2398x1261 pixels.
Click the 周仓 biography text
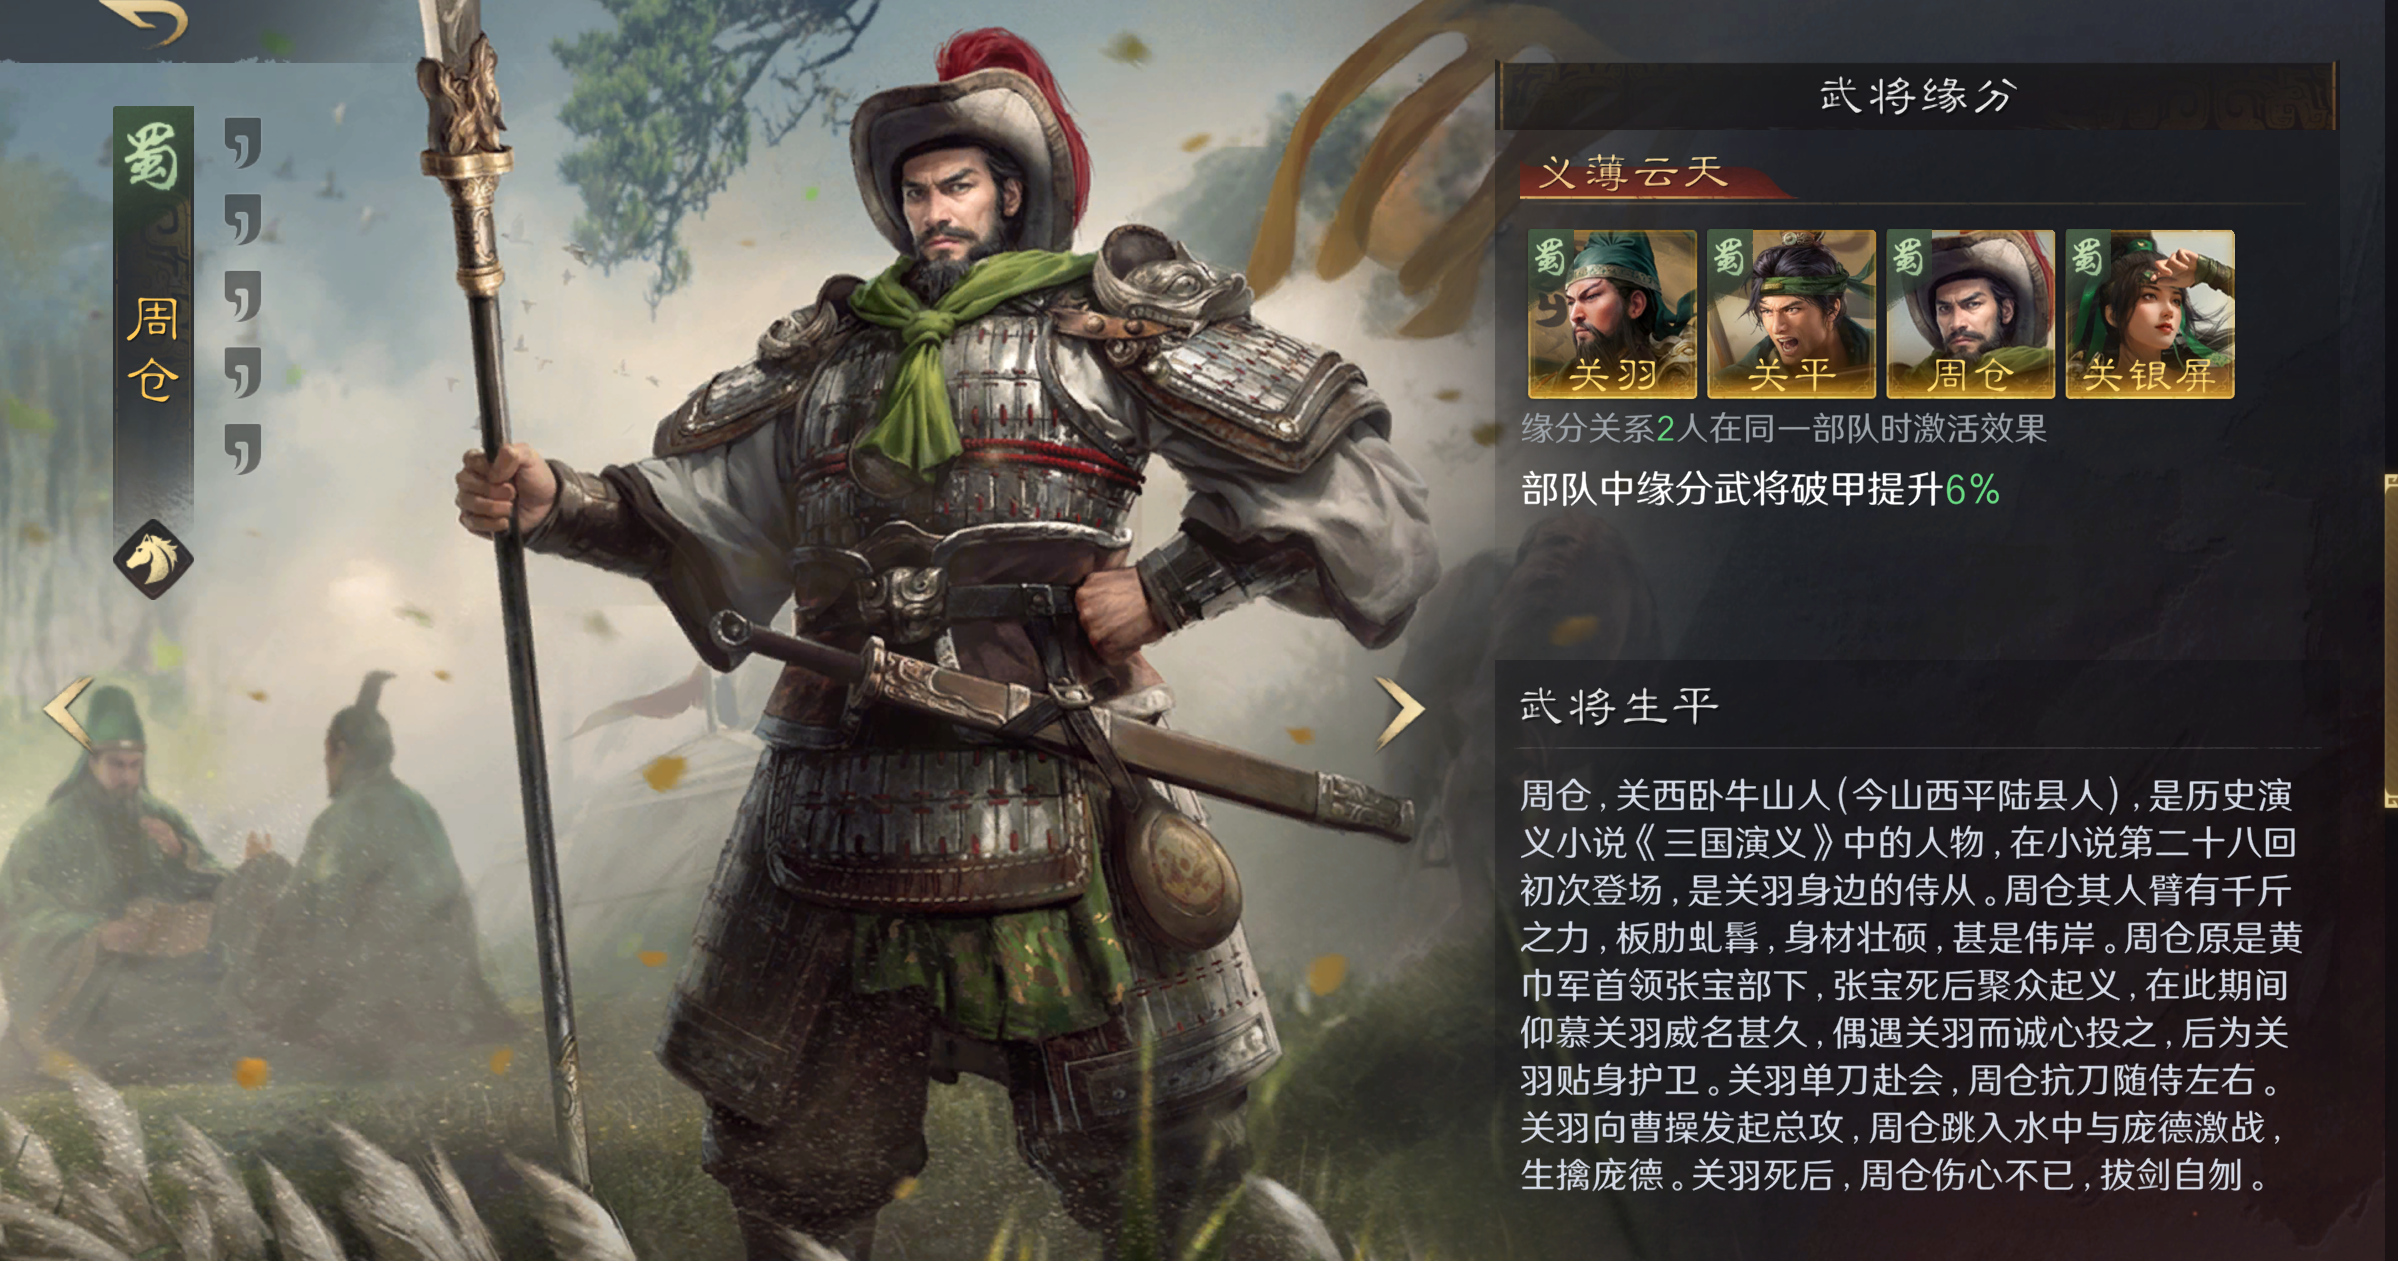[x=1910, y=985]
